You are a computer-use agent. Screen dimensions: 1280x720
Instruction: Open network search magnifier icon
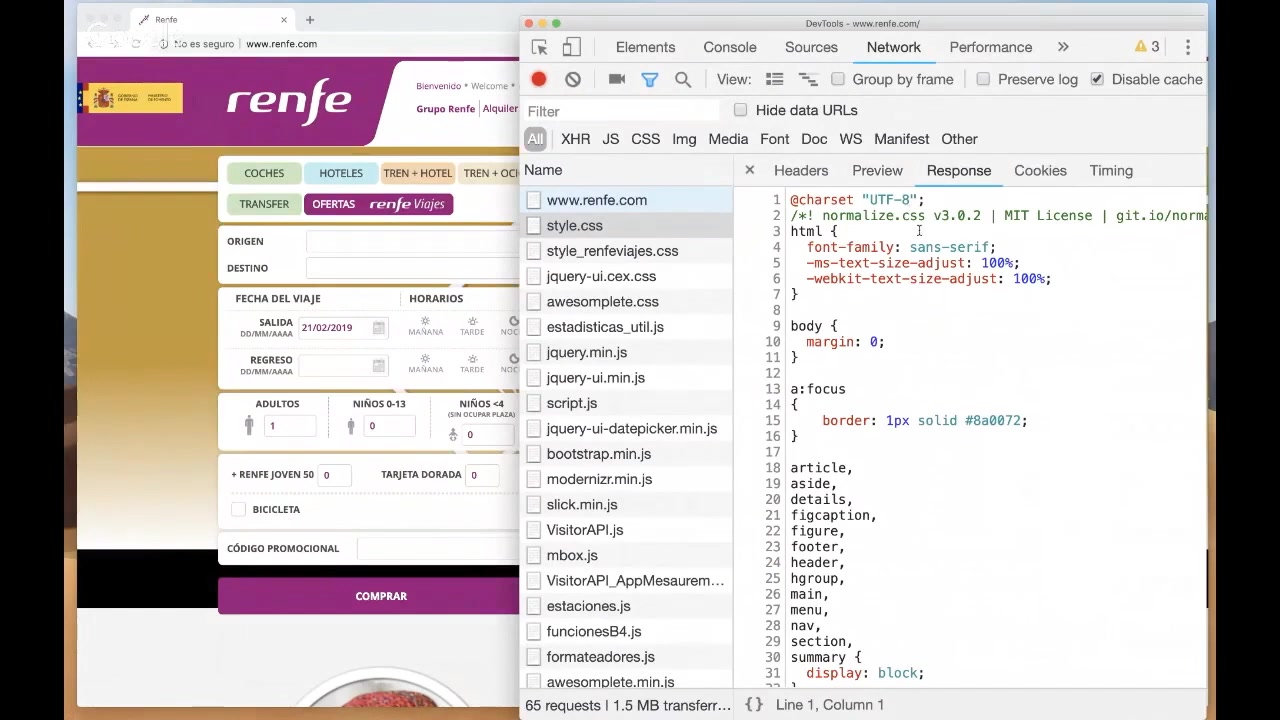[683, 79]
